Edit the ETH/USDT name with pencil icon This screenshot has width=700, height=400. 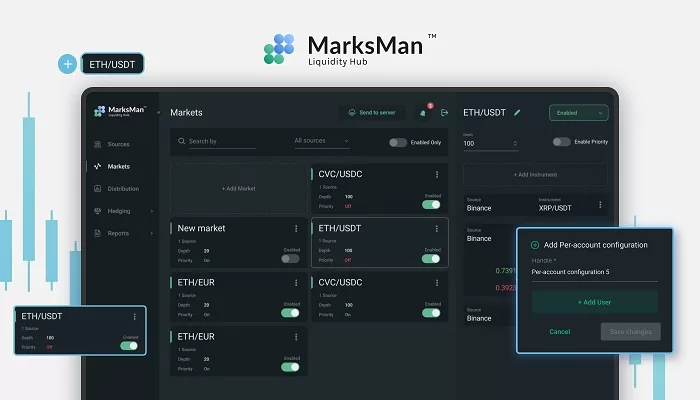pos(517,112)
